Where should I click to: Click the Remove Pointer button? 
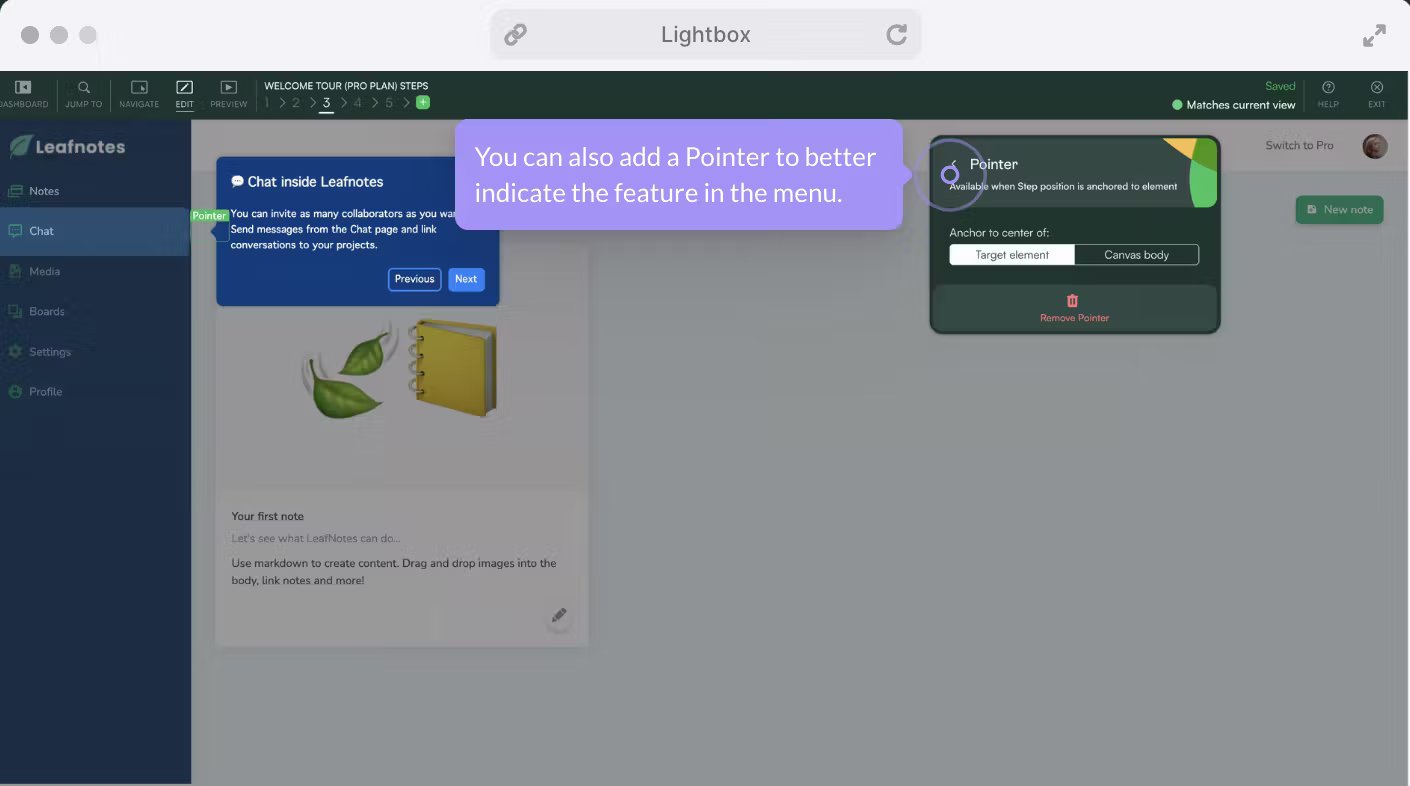click(x=1074, y=308)
